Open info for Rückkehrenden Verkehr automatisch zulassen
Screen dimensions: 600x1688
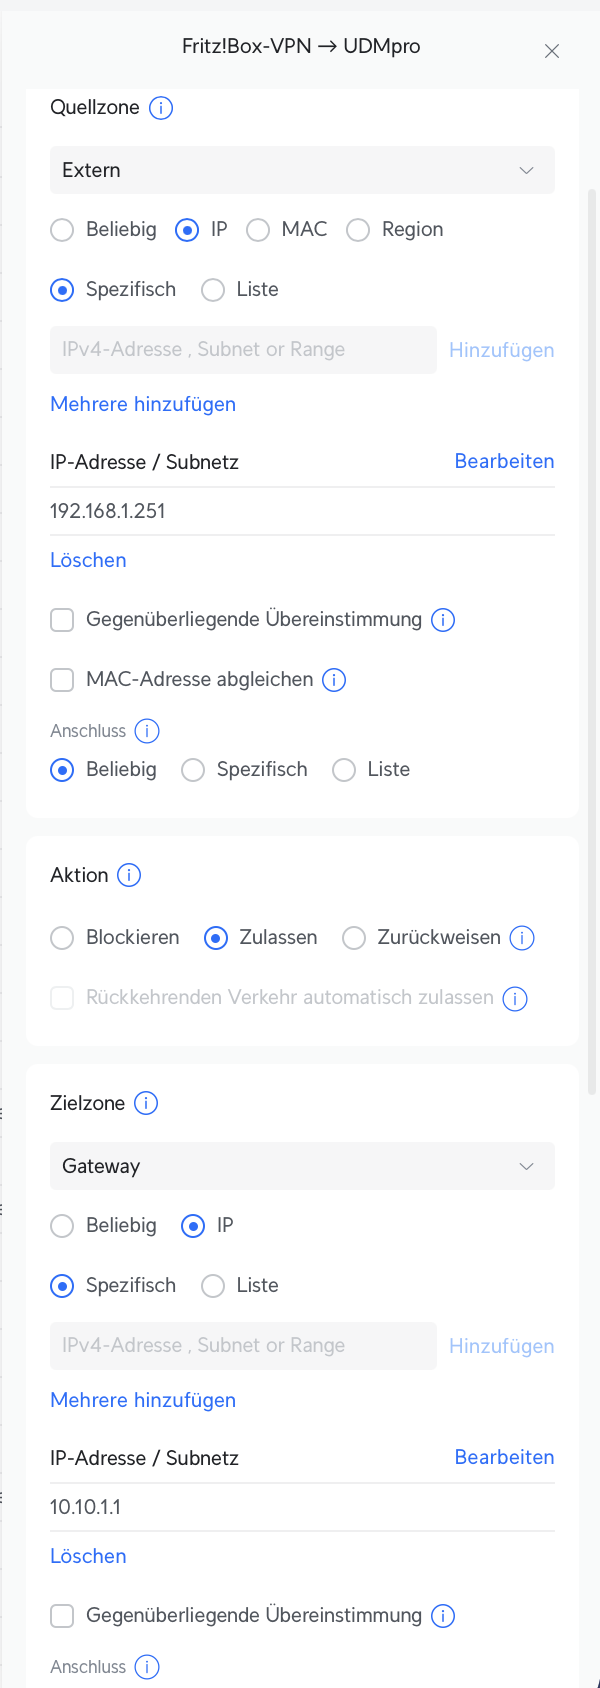coord(515,998)
